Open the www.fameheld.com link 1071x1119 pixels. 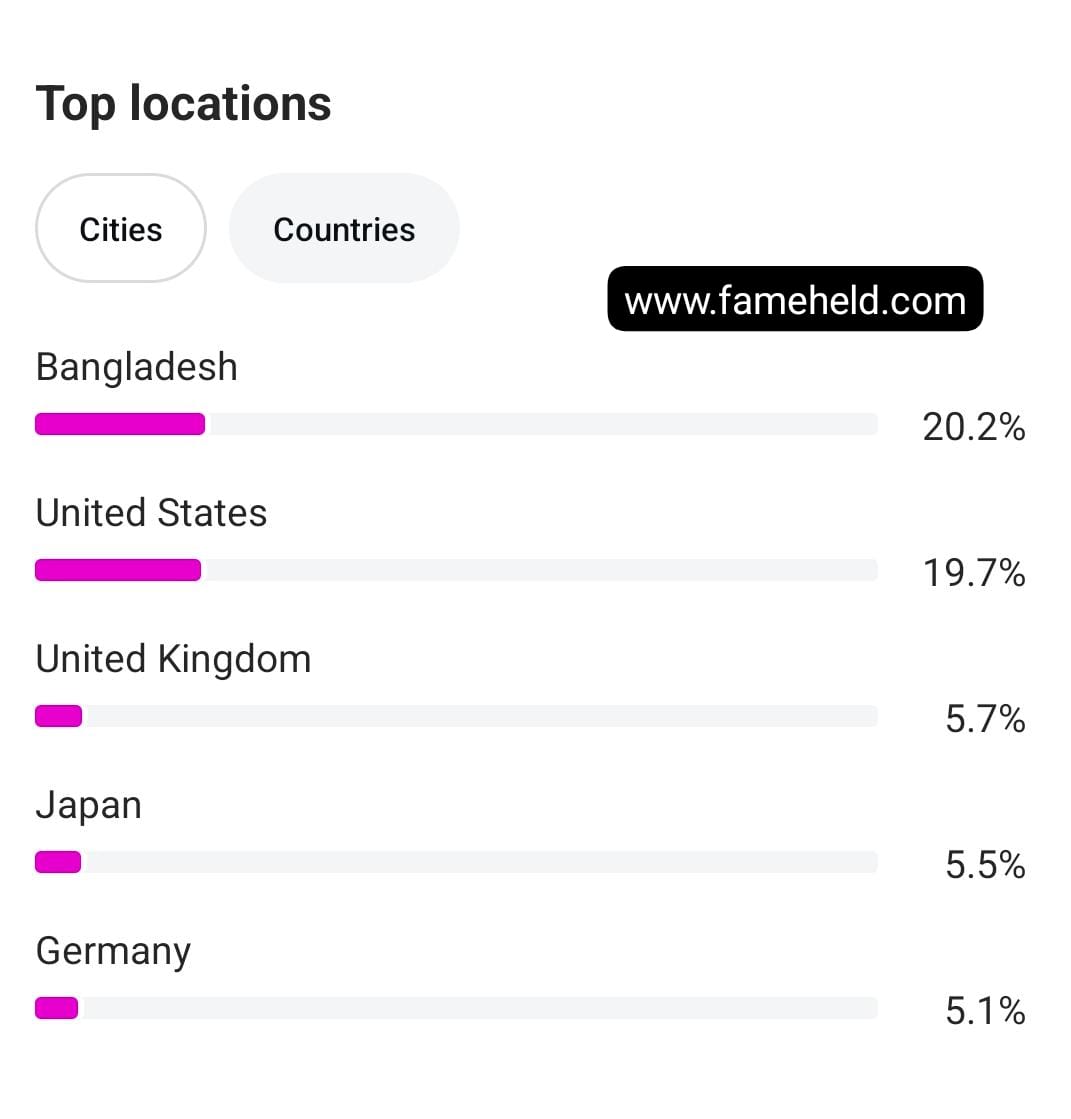(x=795, y=299)
